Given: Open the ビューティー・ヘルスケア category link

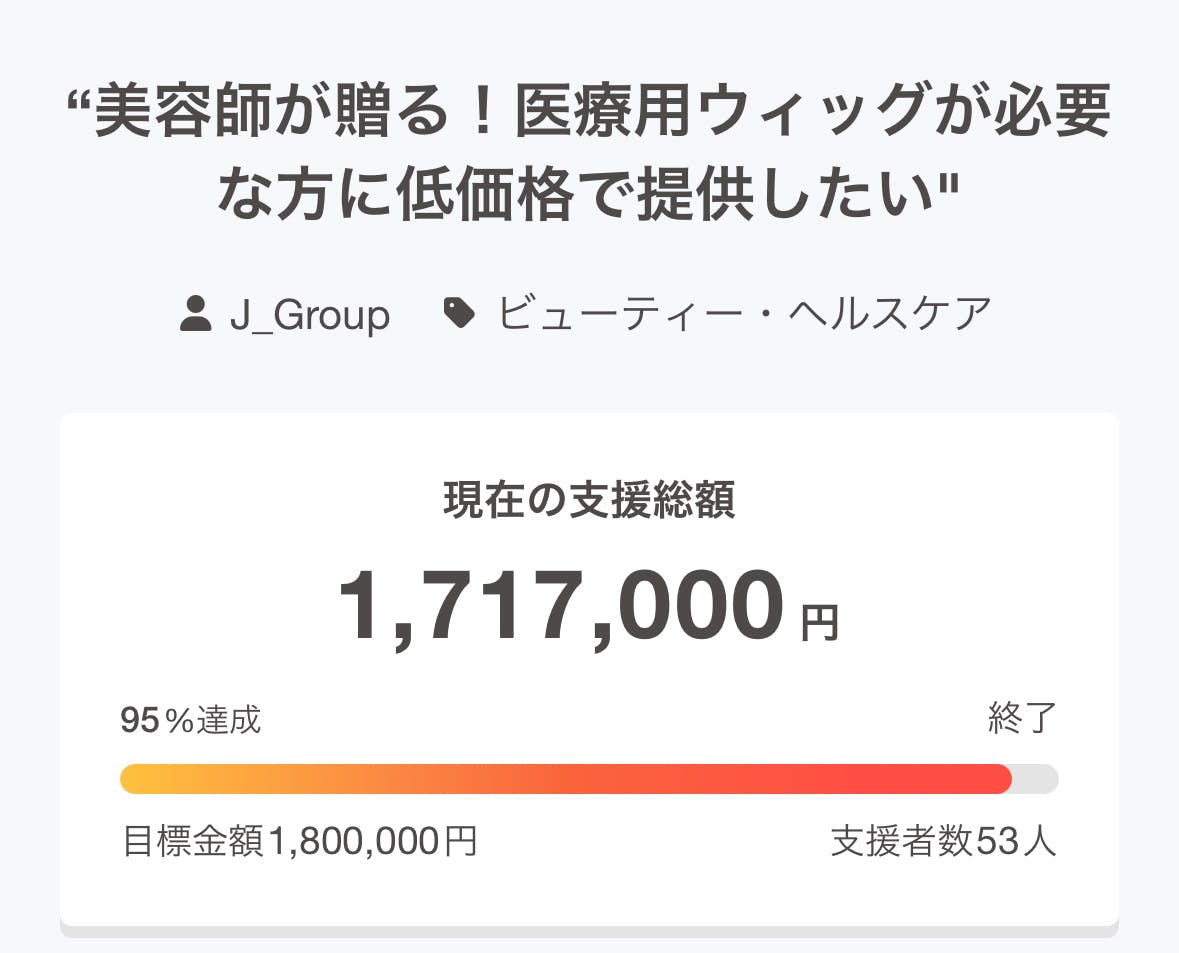Looking at the screenshot, I should point(744,314).
